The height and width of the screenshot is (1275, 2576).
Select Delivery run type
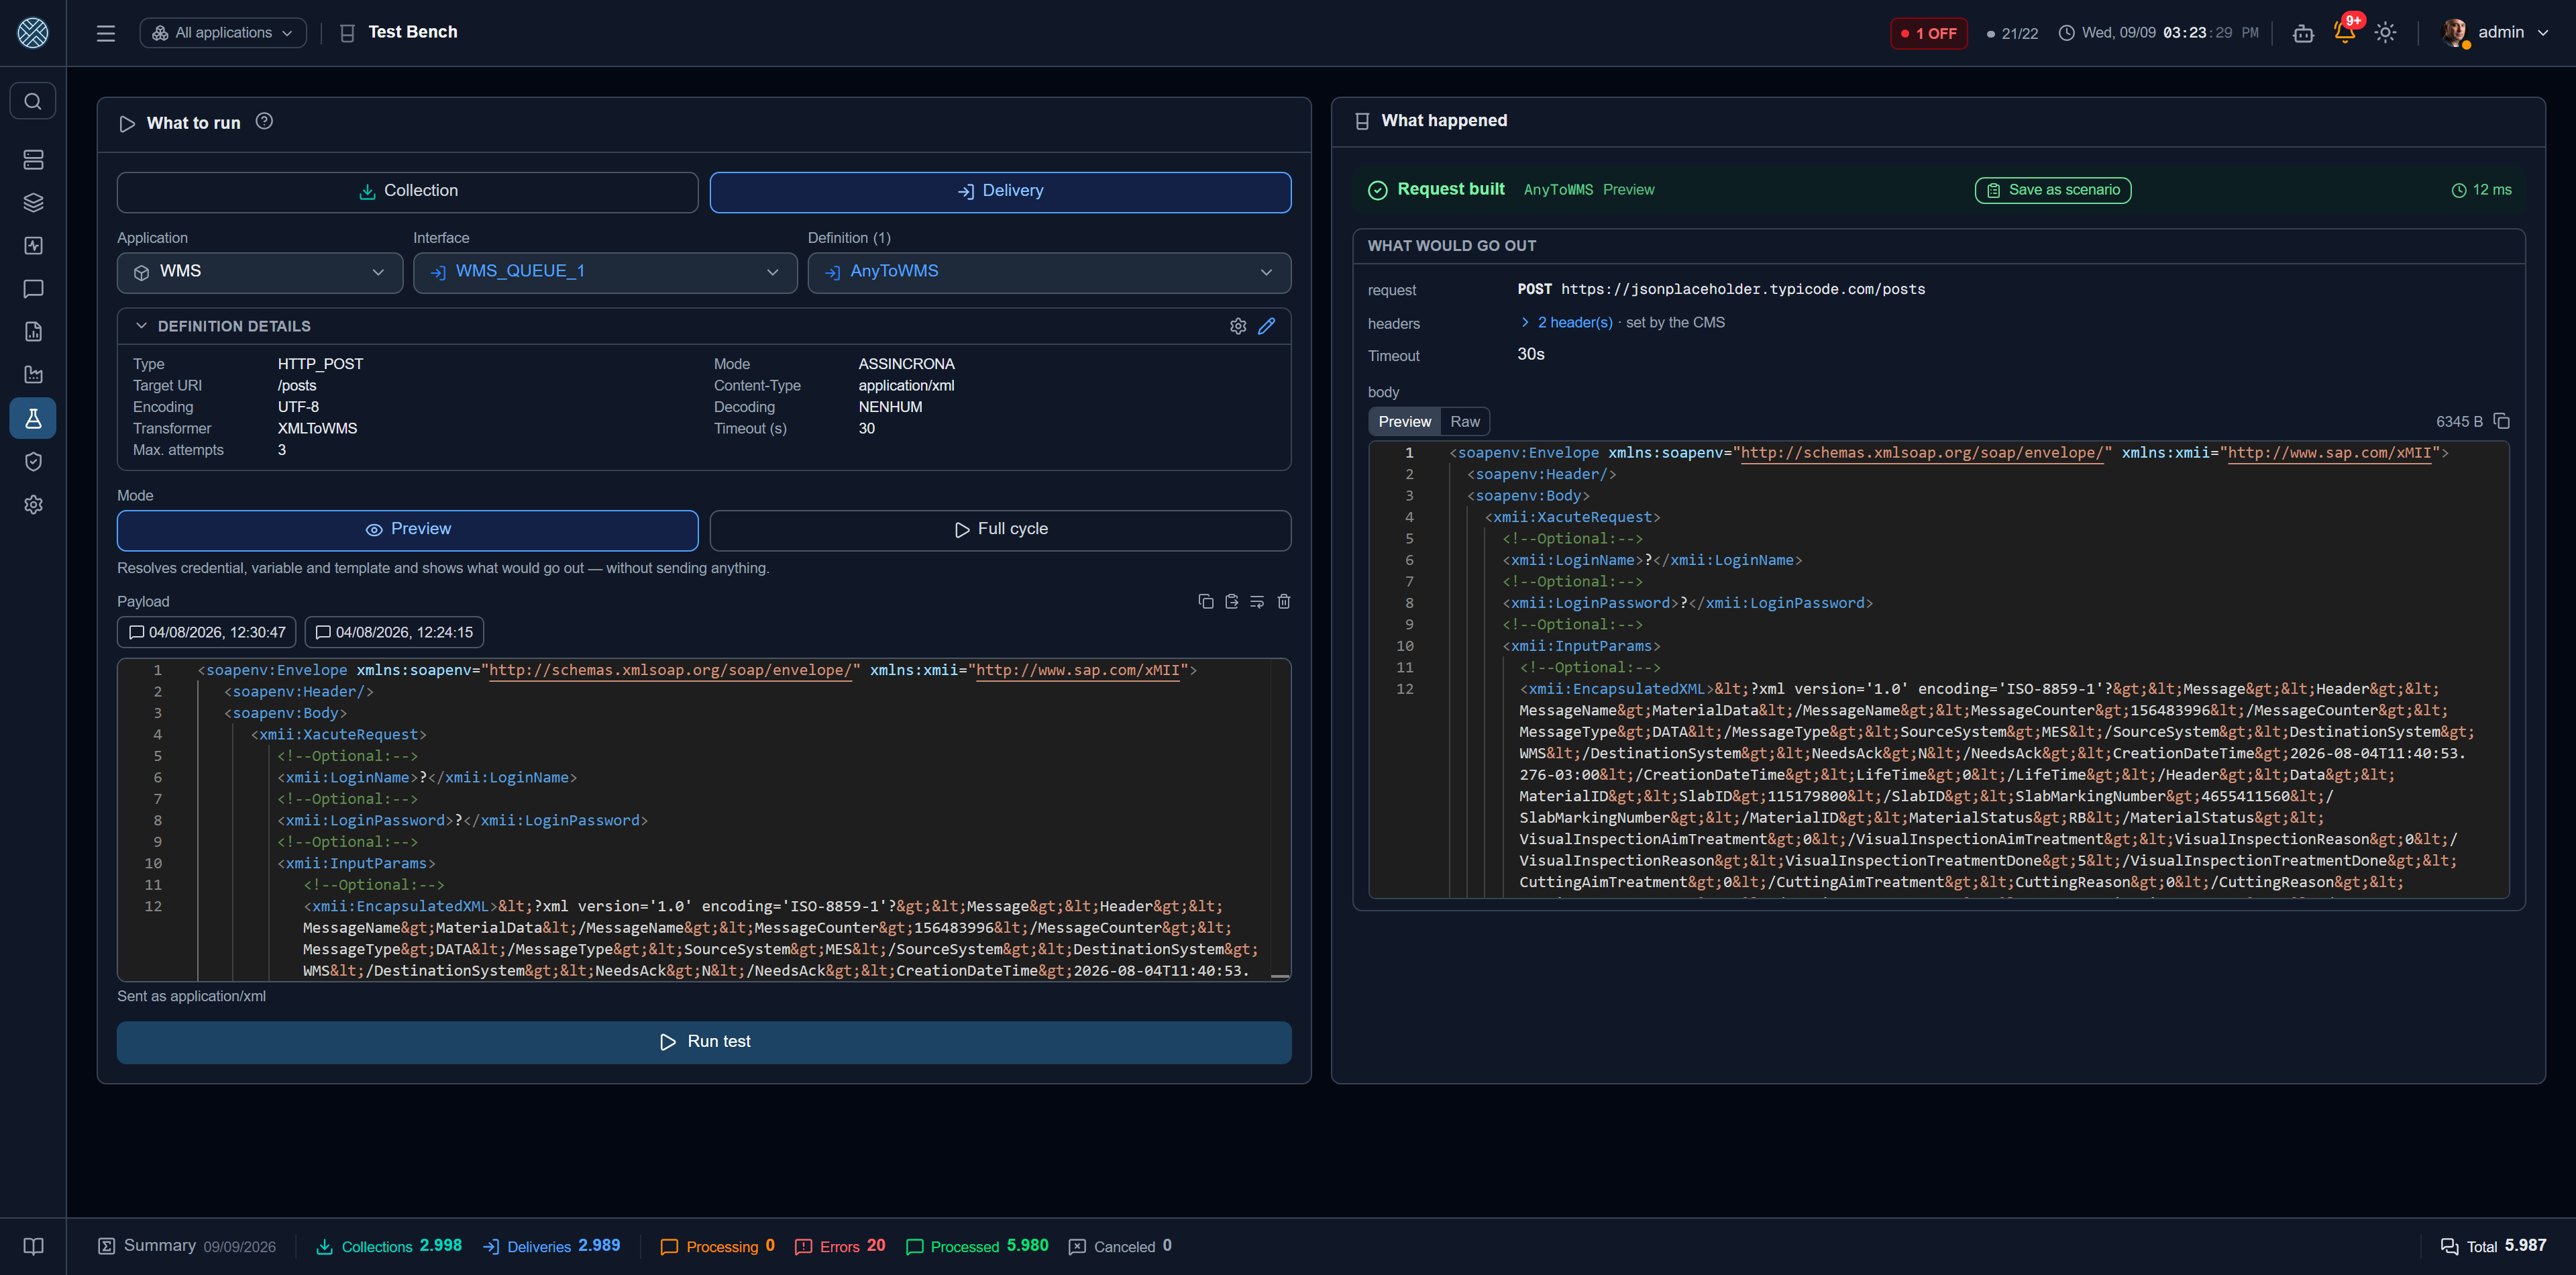pyautogui.click(x=1000, y=192)
